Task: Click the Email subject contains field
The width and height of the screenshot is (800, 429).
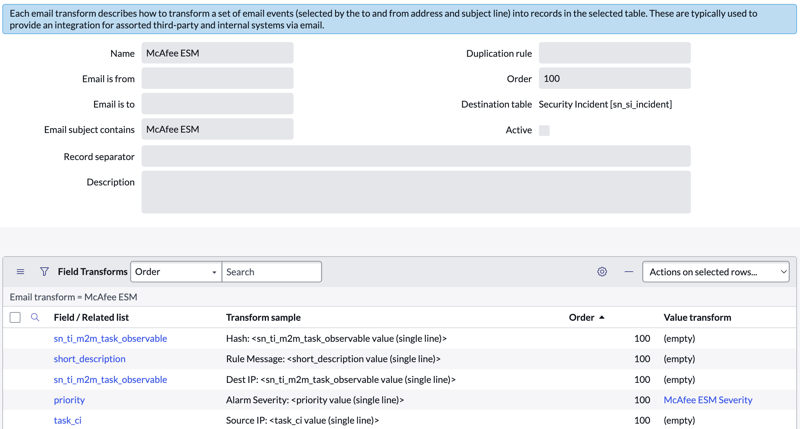Action: [217, 129]
